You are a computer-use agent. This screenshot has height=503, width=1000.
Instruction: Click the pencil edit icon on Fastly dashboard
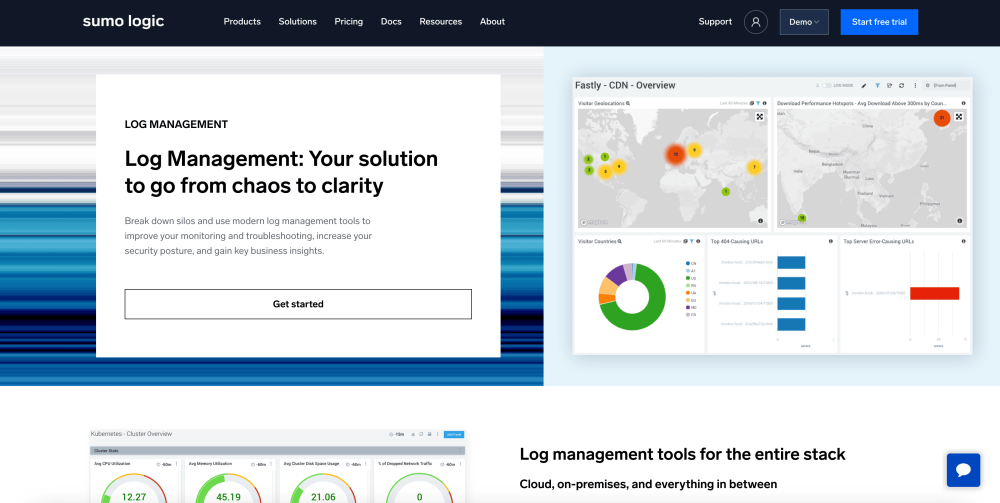pos(864,86)
